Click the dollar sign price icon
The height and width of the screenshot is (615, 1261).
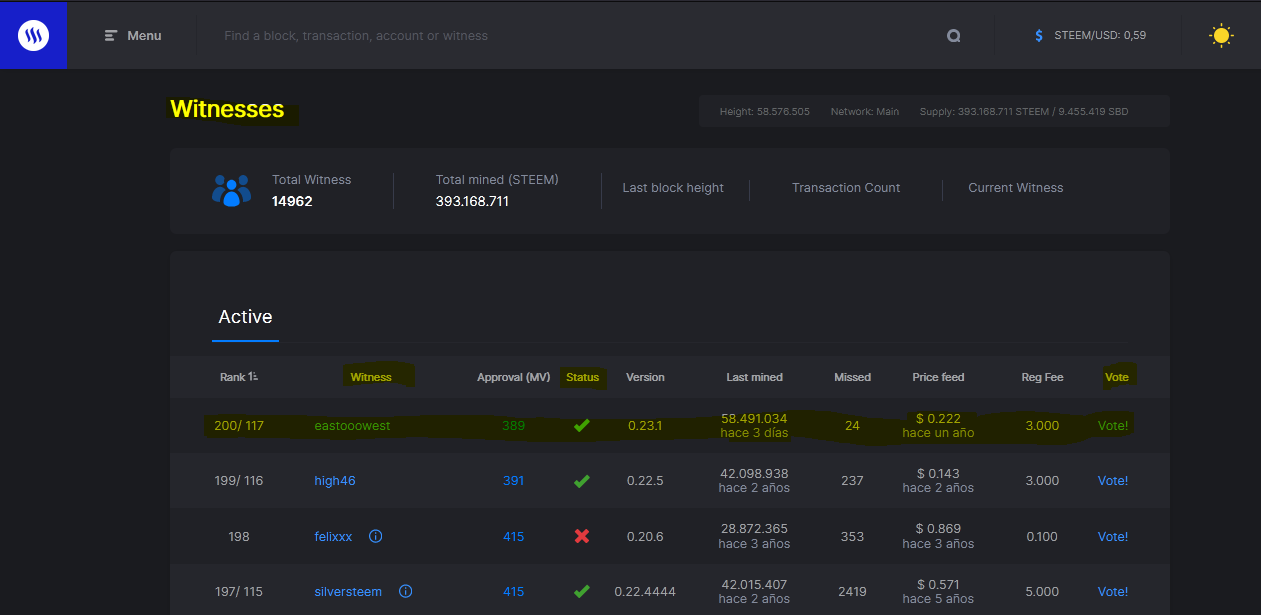point(1039,35)
